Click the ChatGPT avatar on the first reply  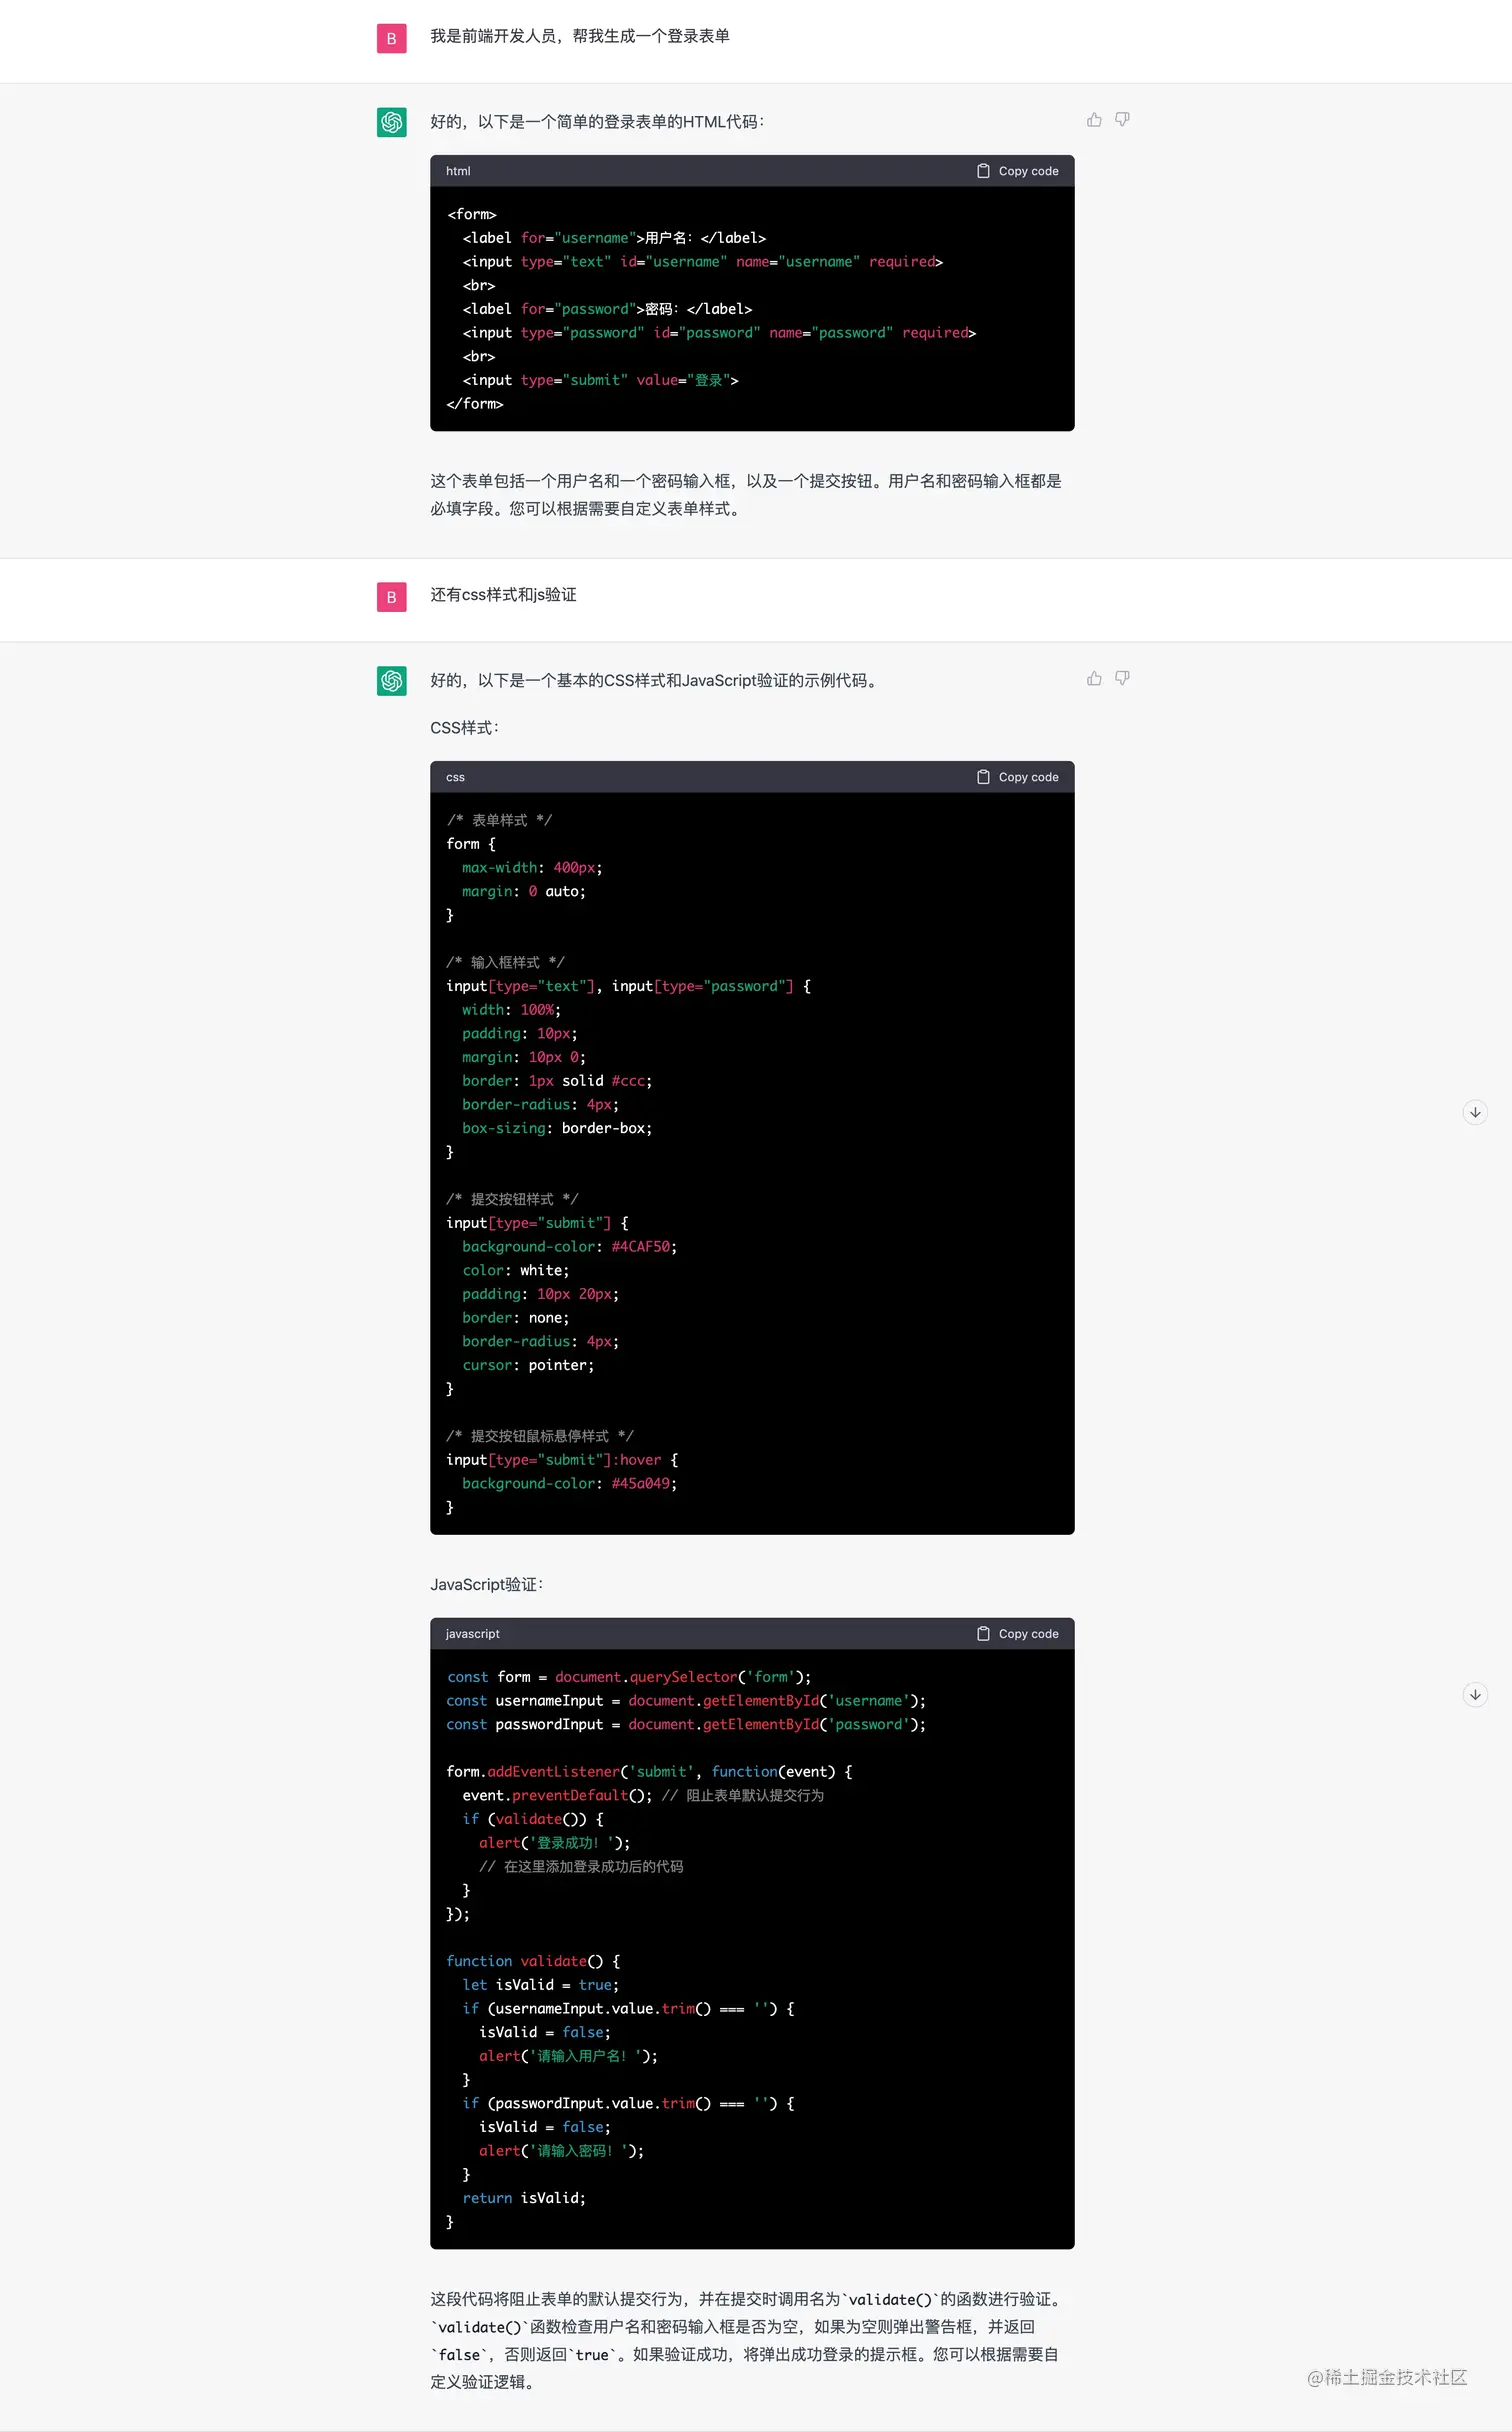coord(391,122)
